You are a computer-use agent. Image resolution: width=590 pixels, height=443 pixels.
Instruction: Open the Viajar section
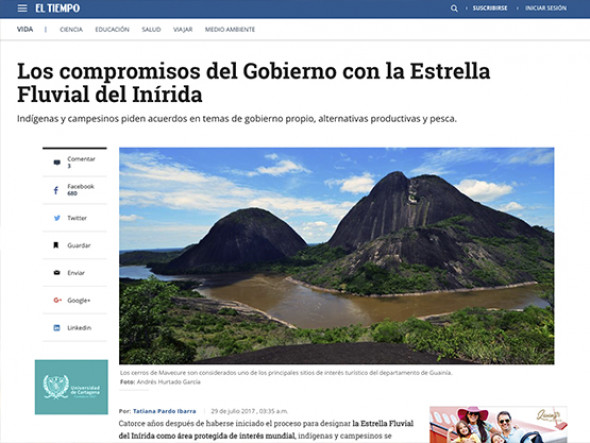[183, 29]
